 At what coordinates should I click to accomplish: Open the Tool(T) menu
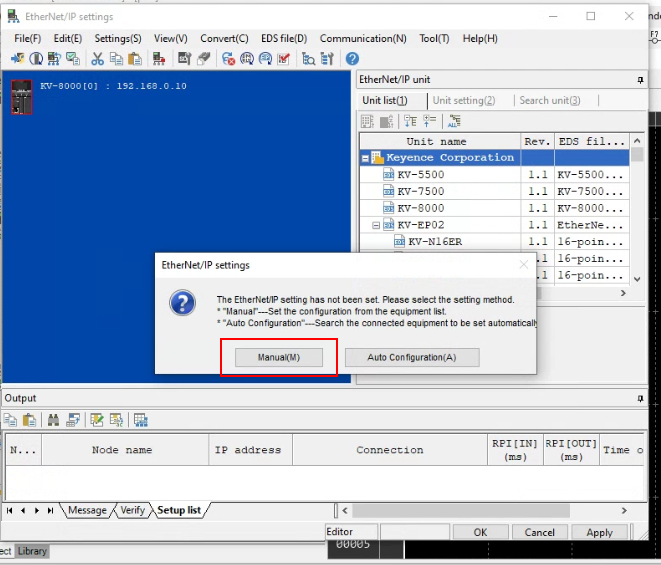pyautogui.click(x=434, y=38)
